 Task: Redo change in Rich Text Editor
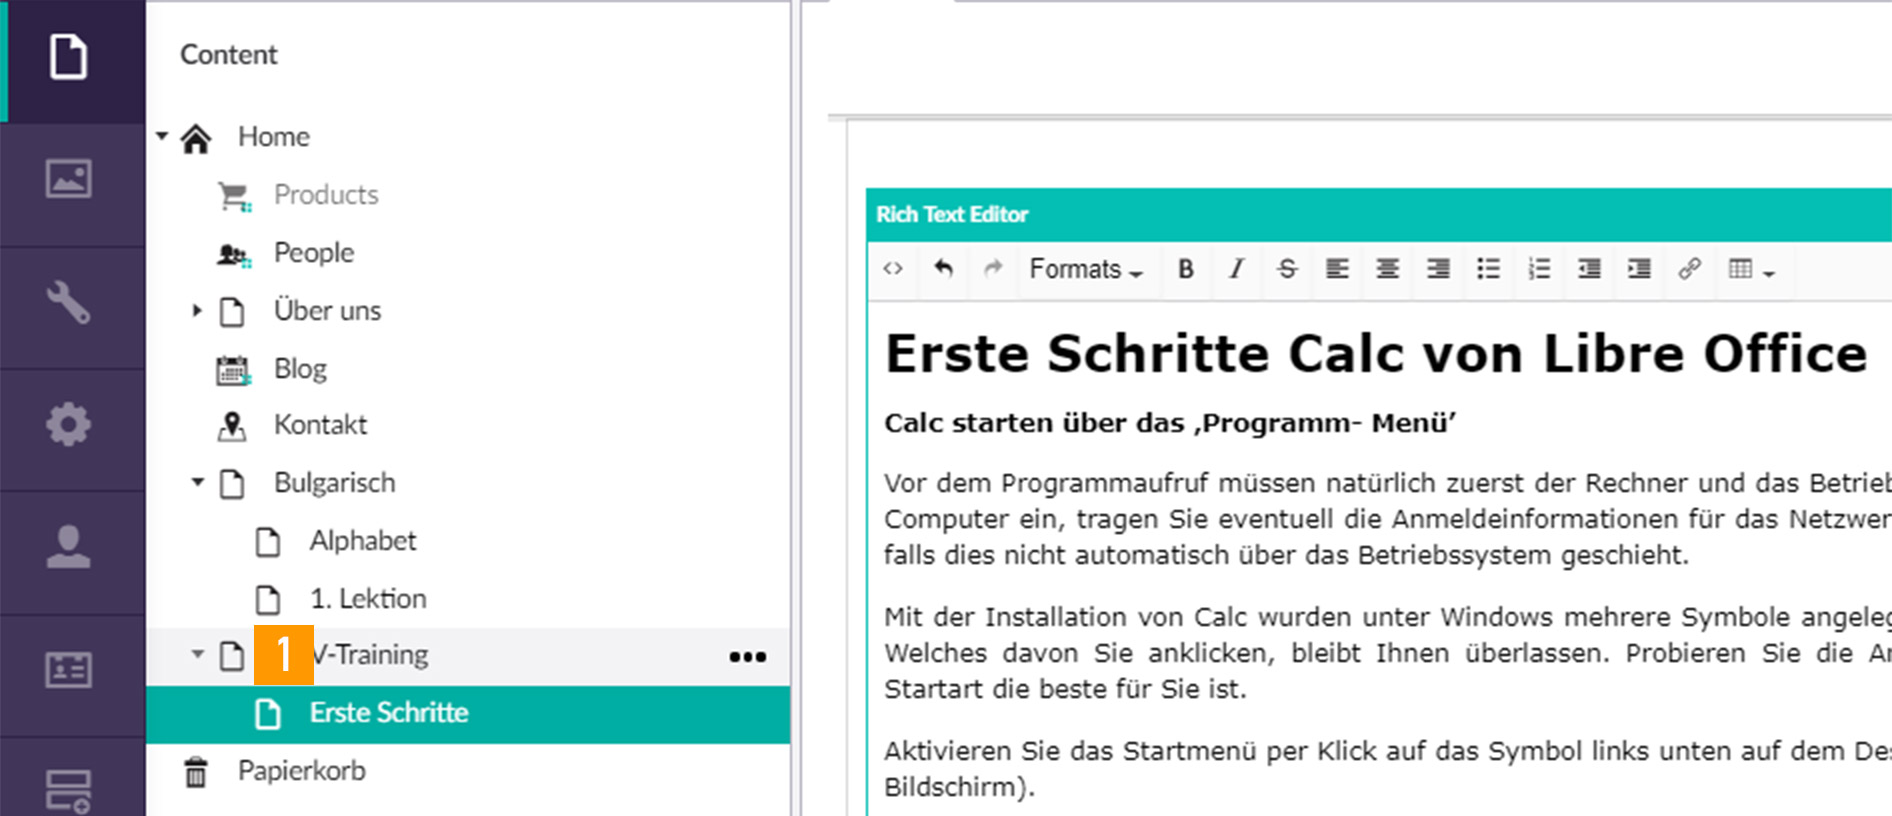coord(993,269)
